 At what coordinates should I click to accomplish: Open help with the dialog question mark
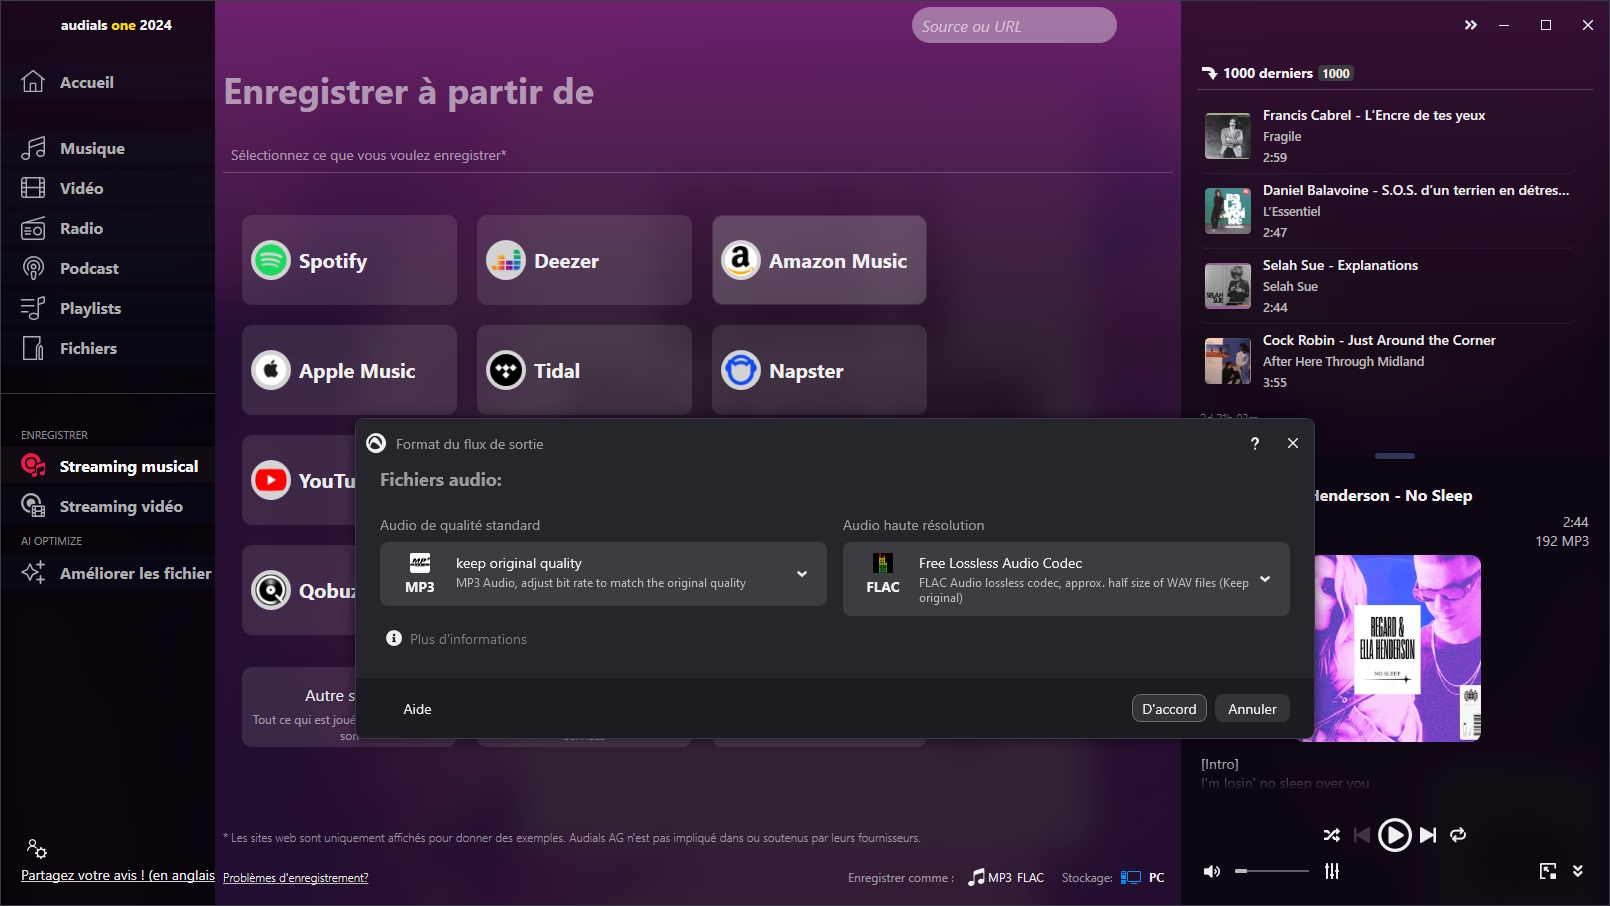[1255, 443]
